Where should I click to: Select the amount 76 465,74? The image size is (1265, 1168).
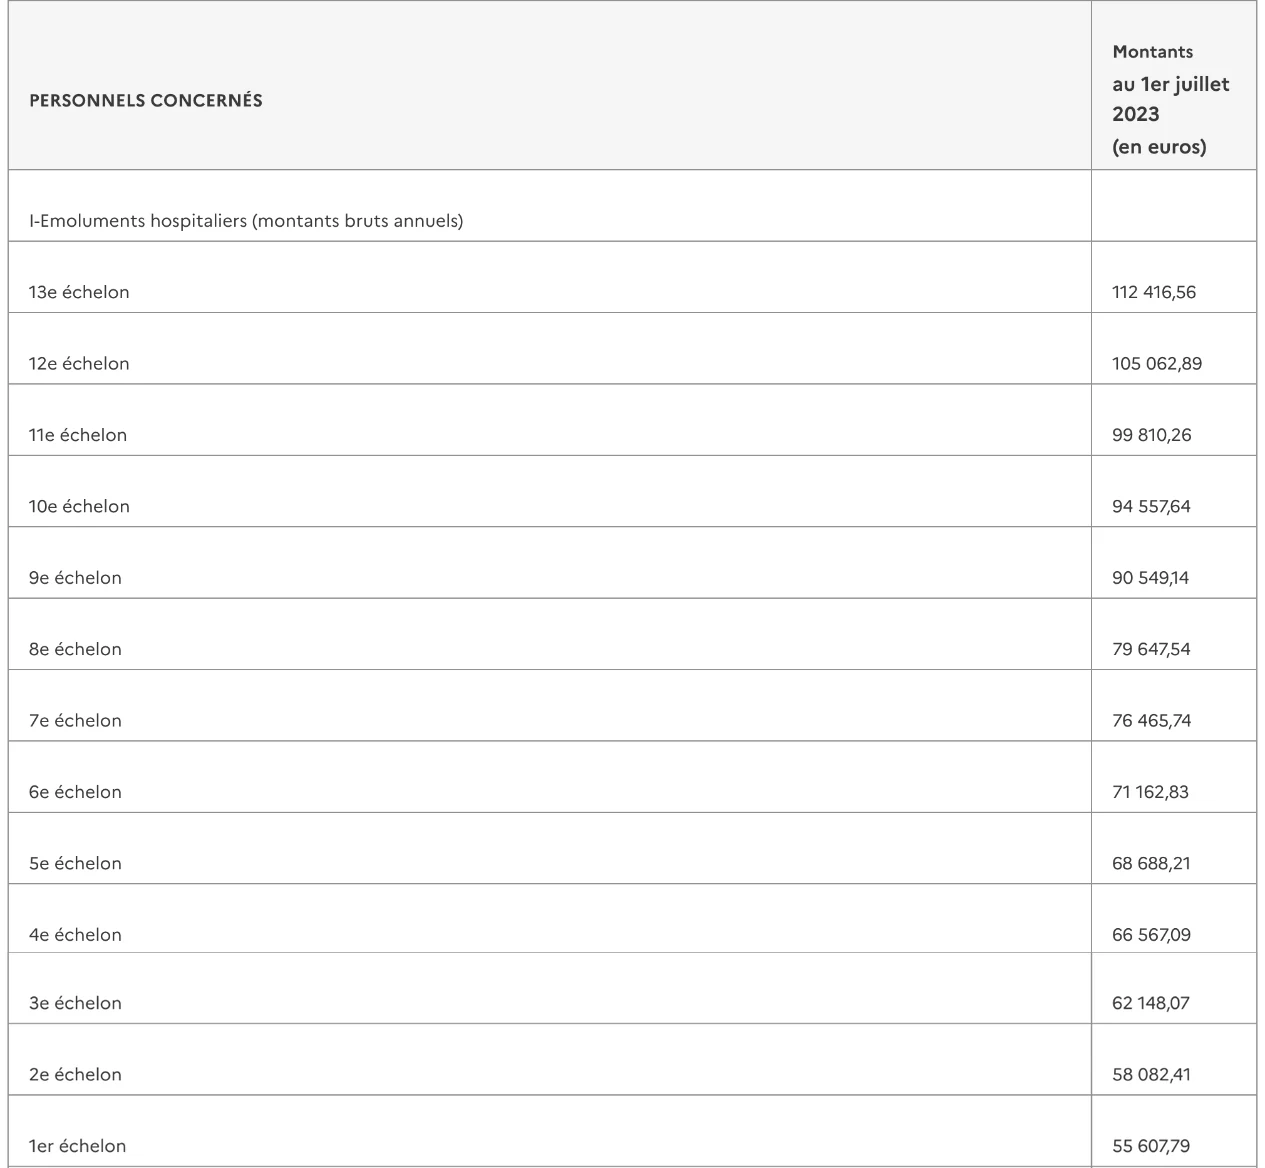pos(1152,720)
